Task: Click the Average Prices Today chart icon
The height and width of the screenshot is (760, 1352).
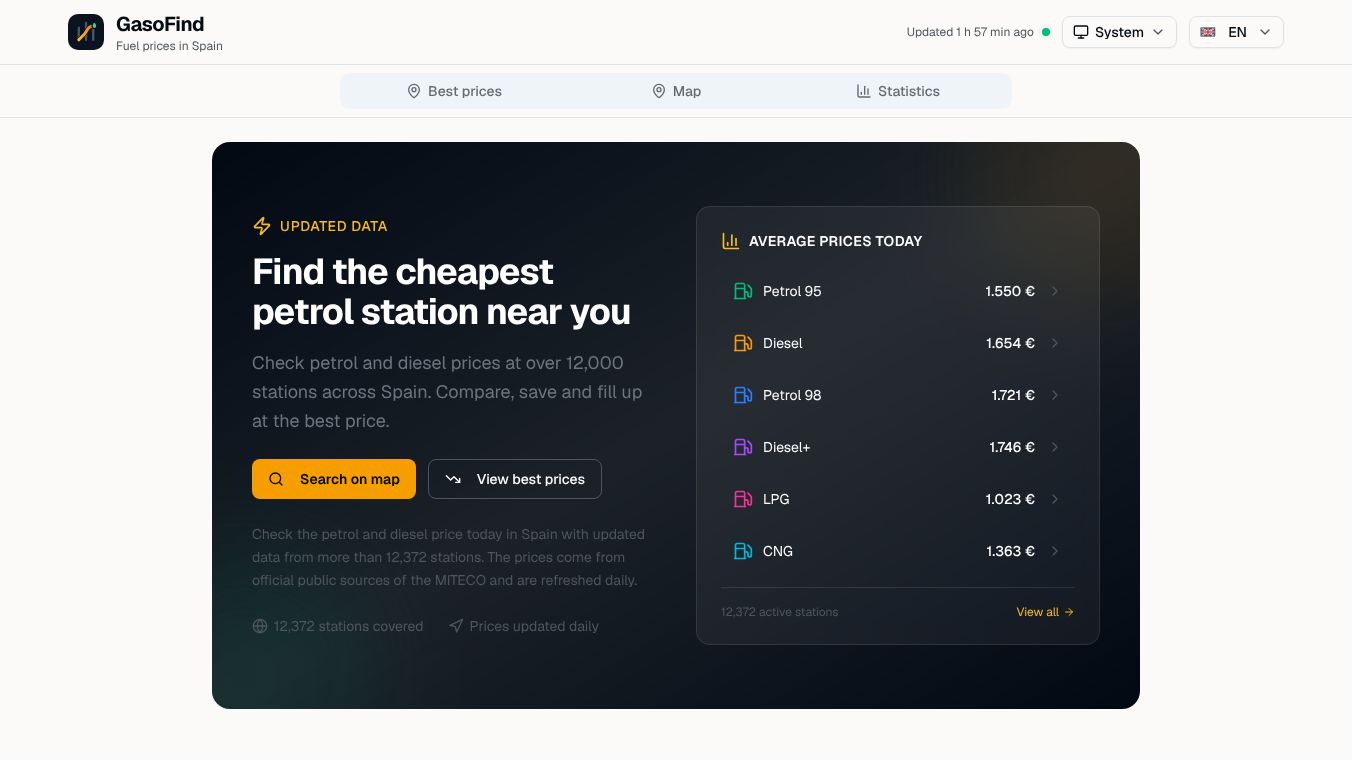Action: [730, 241]
